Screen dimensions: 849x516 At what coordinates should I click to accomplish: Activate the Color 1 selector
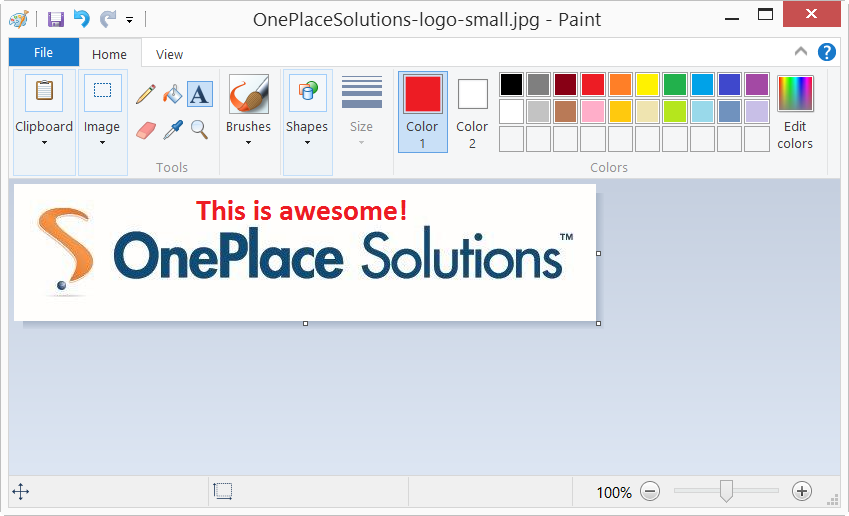click(422, 111)
